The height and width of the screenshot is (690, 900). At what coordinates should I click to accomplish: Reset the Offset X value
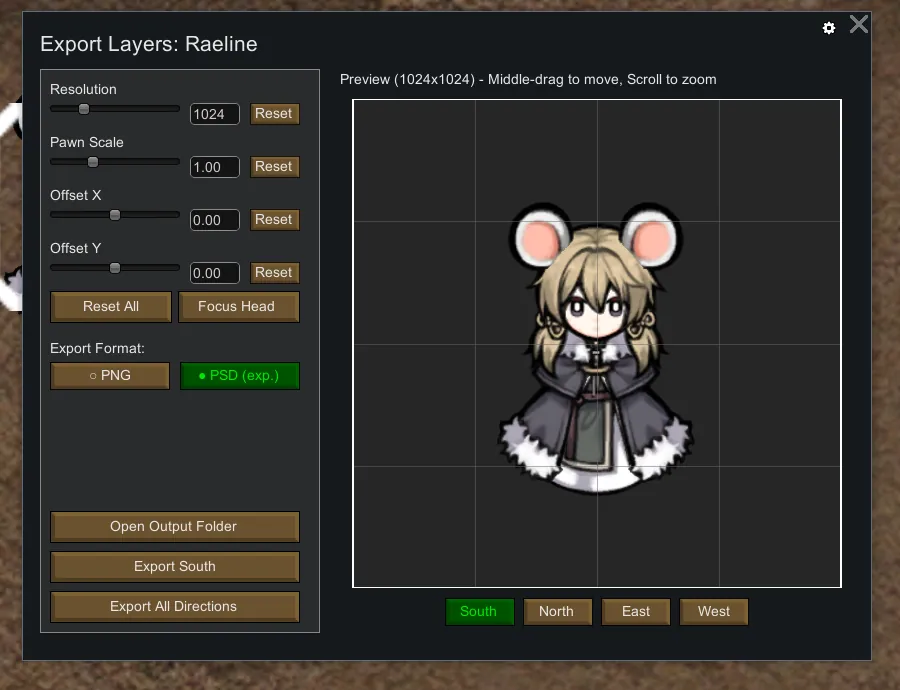tap(274, 220)
